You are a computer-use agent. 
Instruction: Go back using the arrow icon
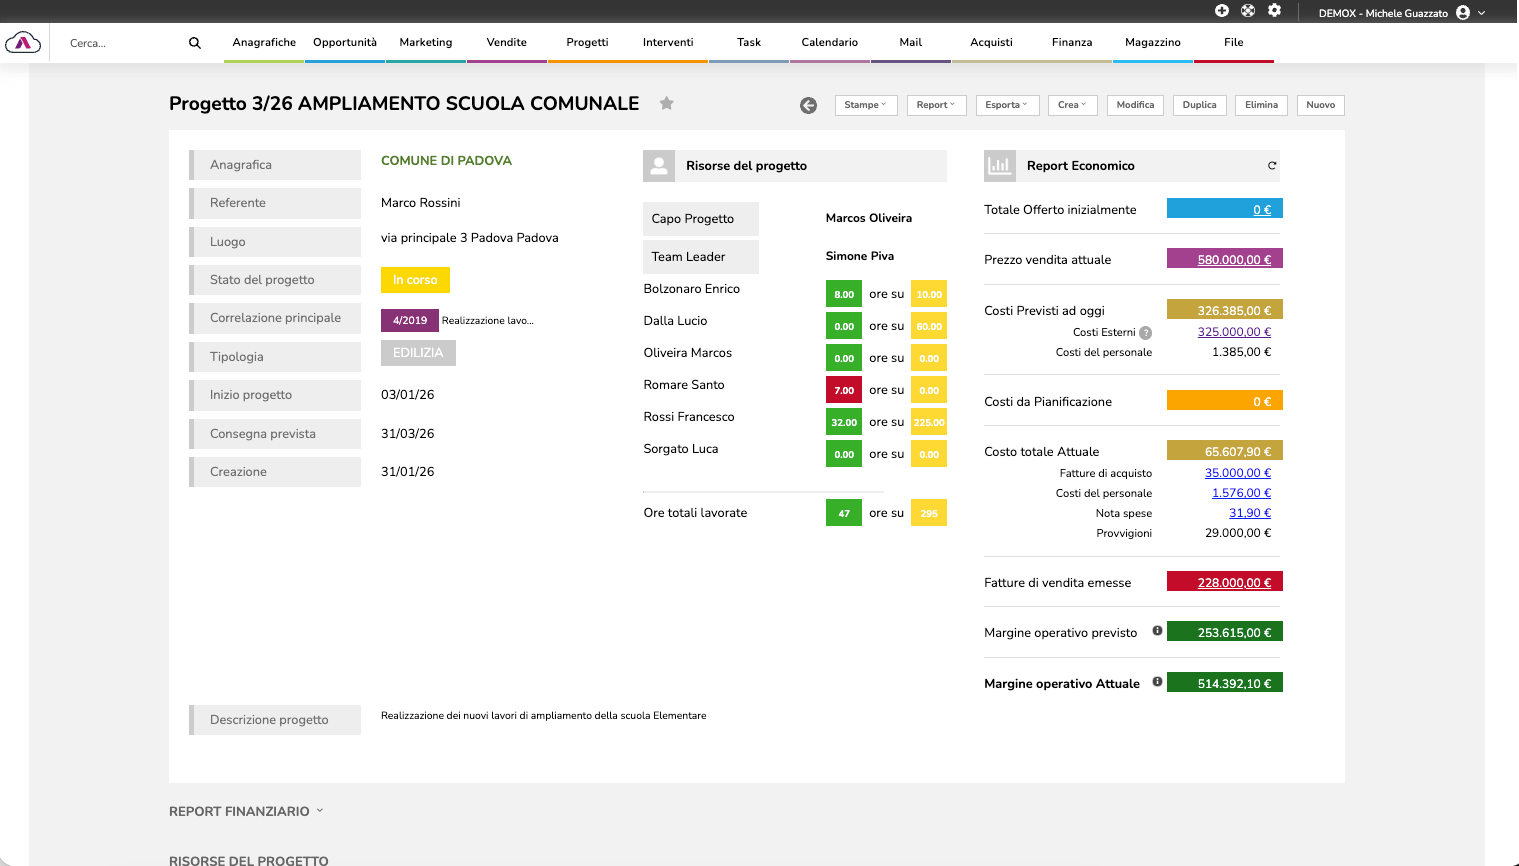[x=808, y=105]
